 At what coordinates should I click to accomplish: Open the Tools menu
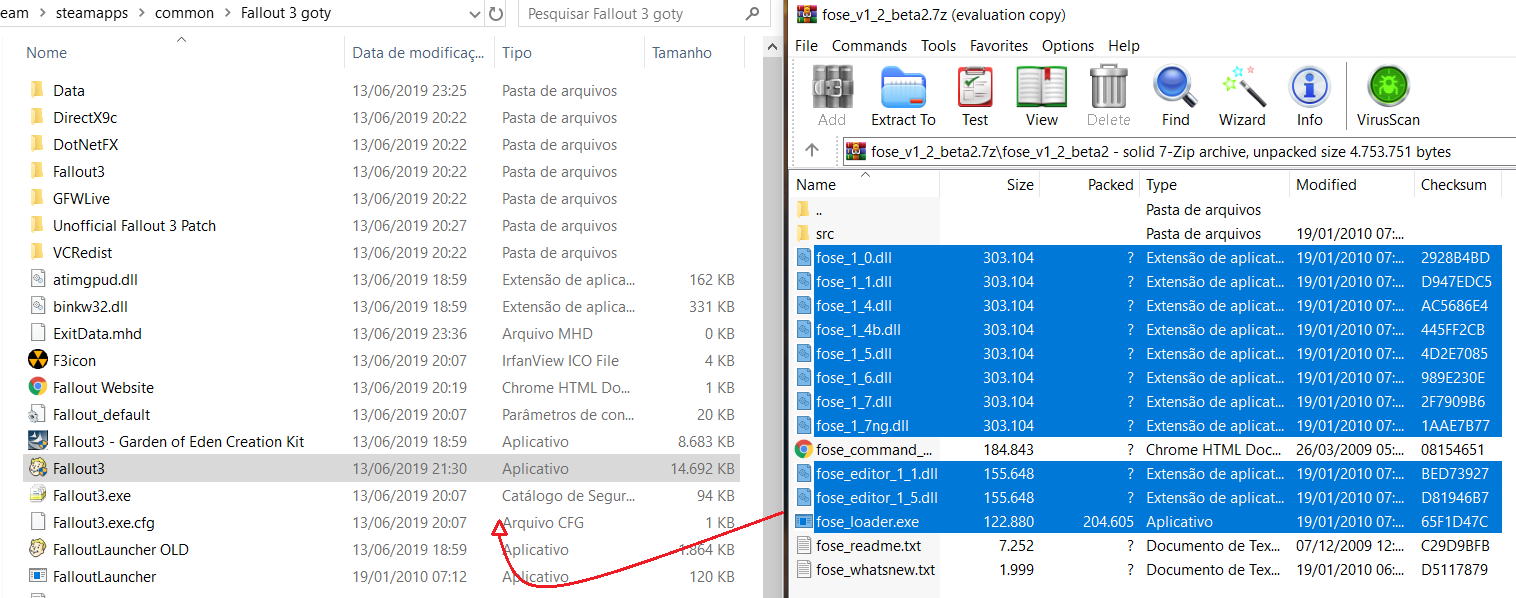938,46
